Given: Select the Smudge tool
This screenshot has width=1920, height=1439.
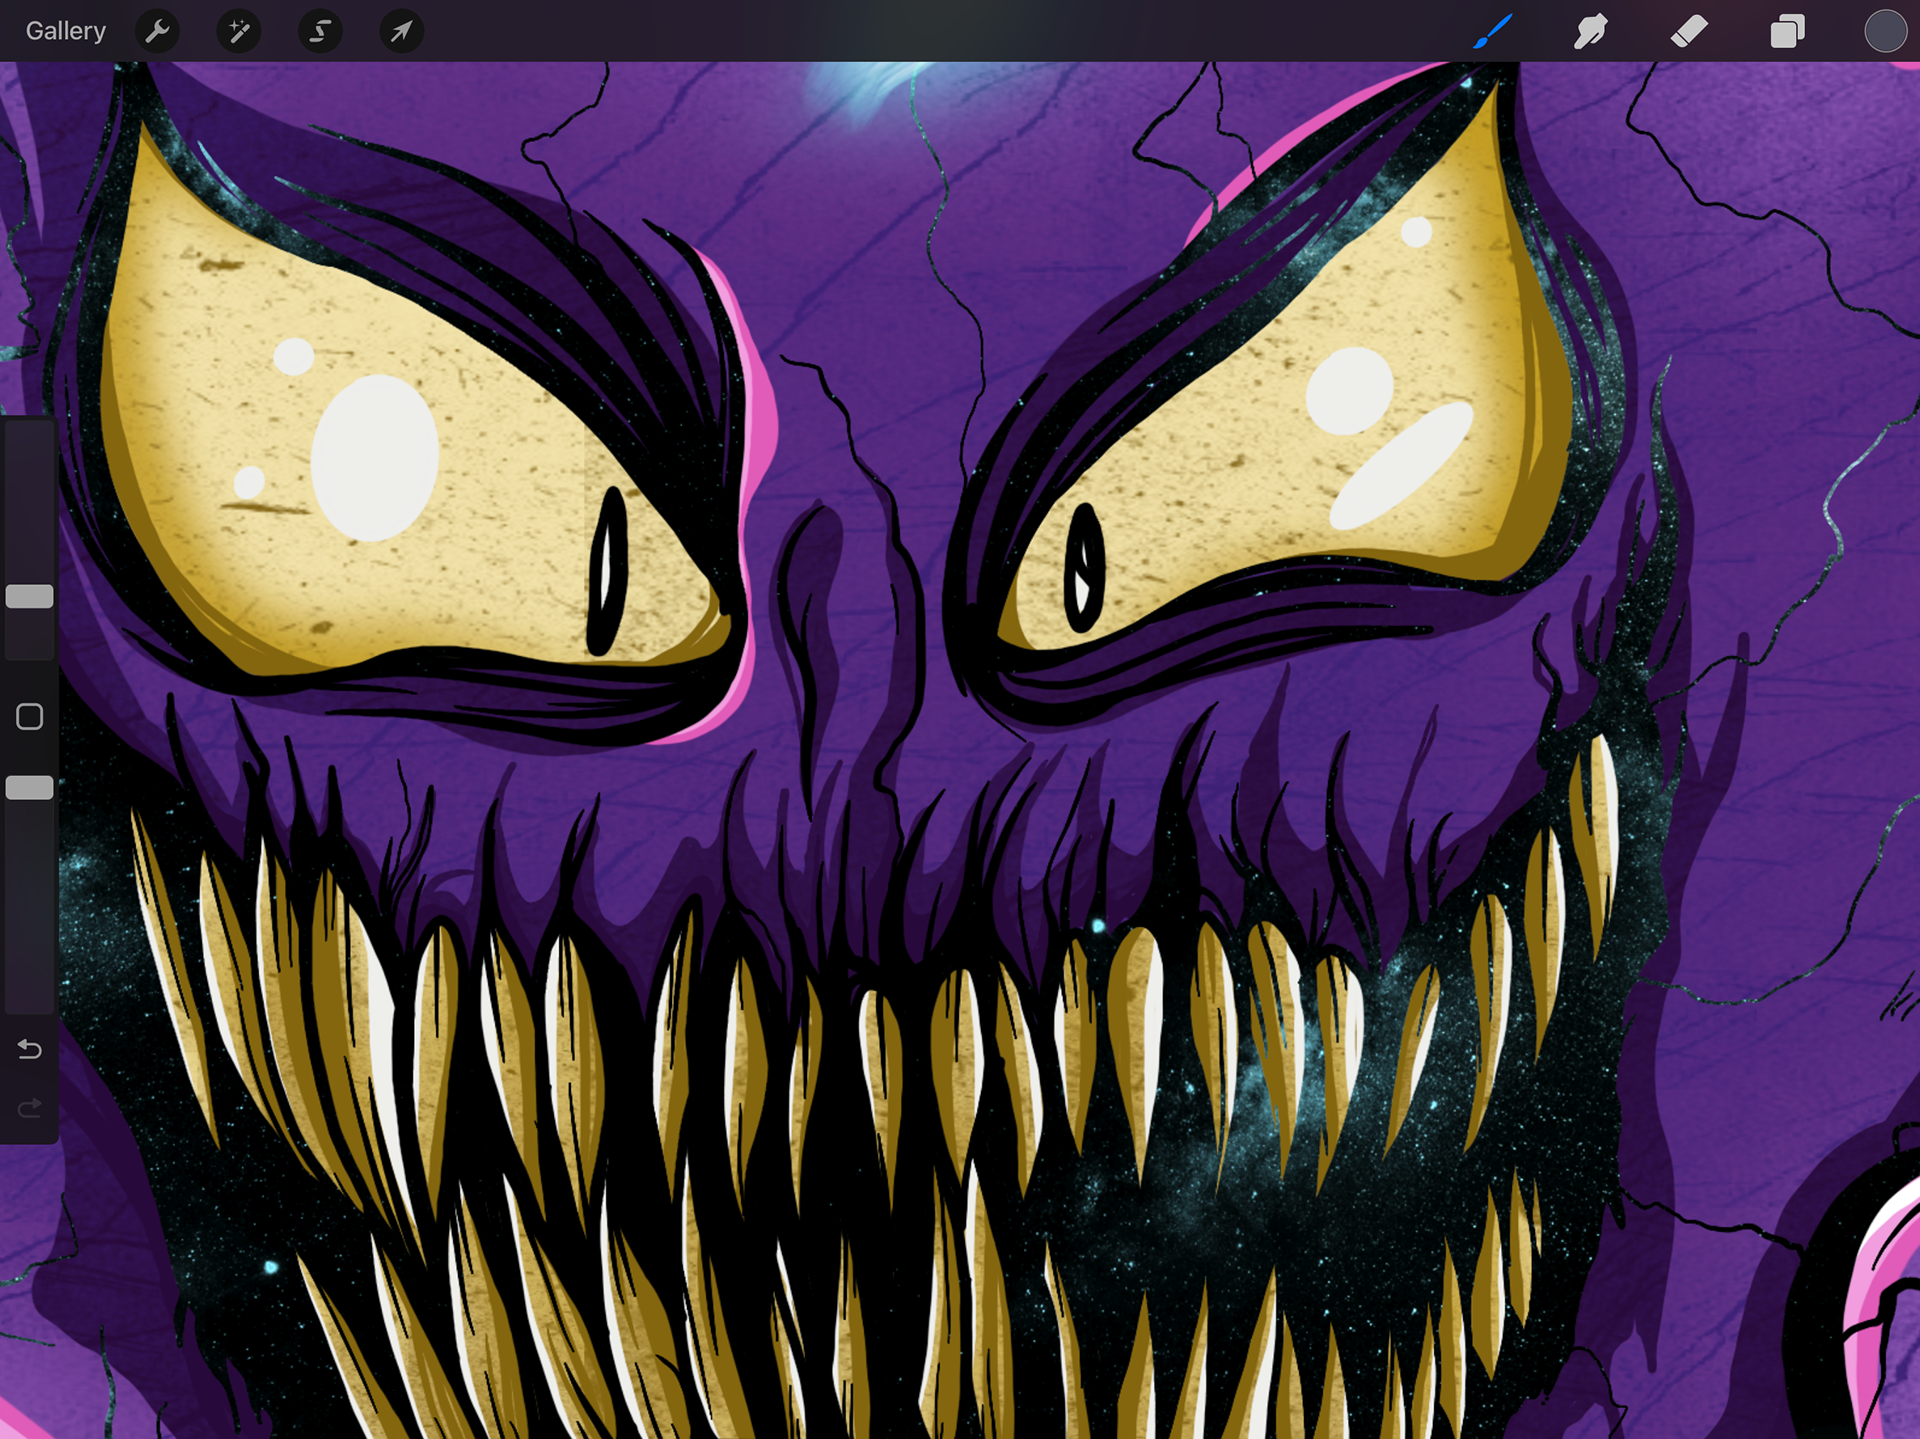Looking at the screenshot, I should (1590, 31).
